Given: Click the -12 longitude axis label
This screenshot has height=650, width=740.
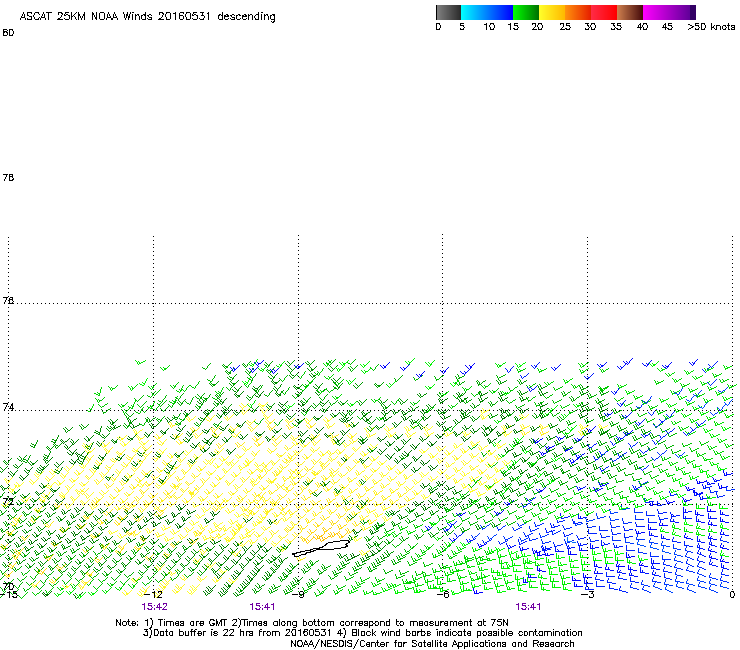Looking at the screenshot, I should click(x=153, y=594).
